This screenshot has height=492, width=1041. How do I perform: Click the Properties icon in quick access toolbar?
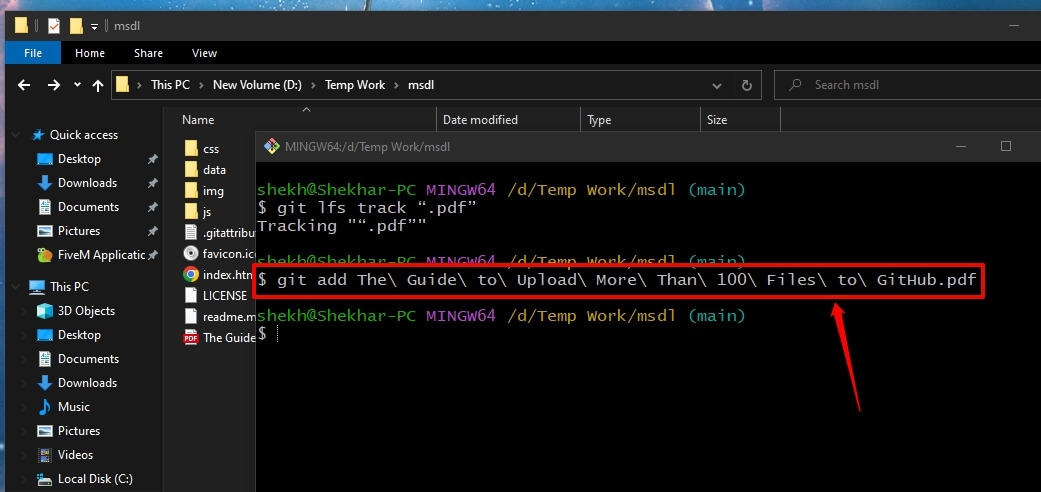pyautogui.click(x=54, y=25)
